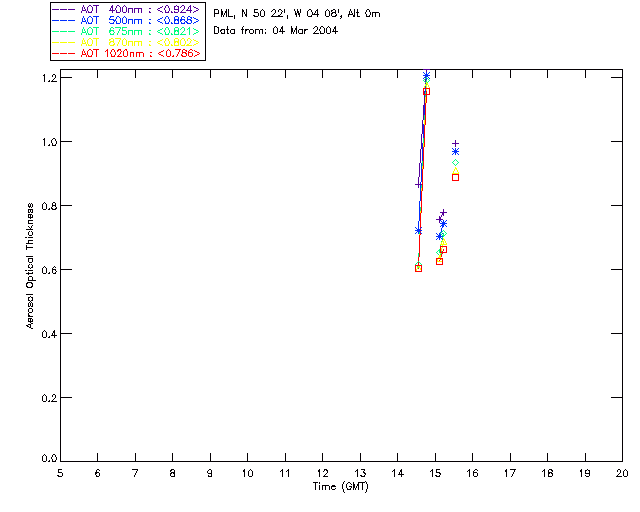640x512 pixels.
Task: Click the x-axis tick label 14
Action: point(398,473)
